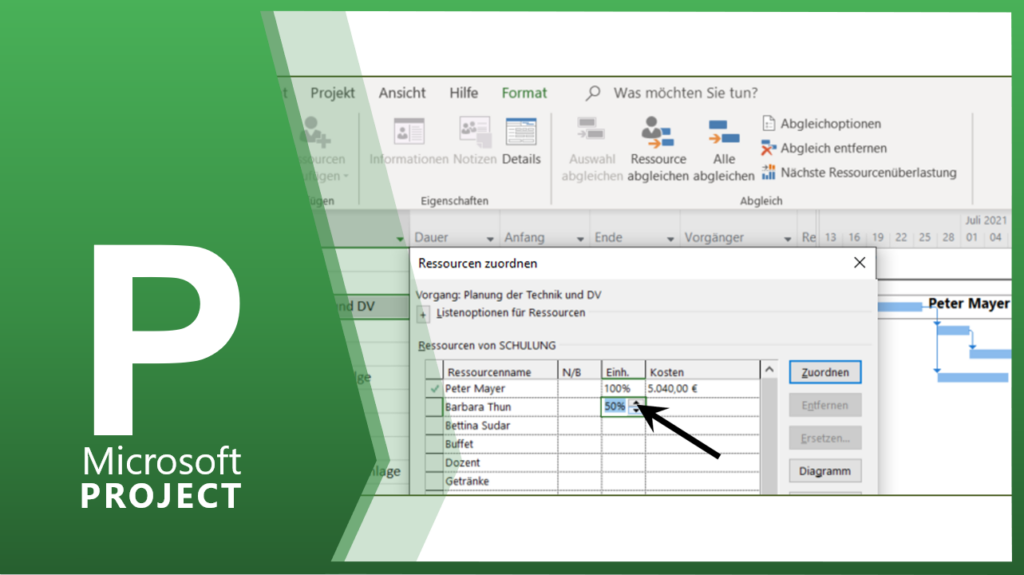The image size is (1024, 575).
Task: Click the 5.040,00 € cost cell
Action: (703, 388)
